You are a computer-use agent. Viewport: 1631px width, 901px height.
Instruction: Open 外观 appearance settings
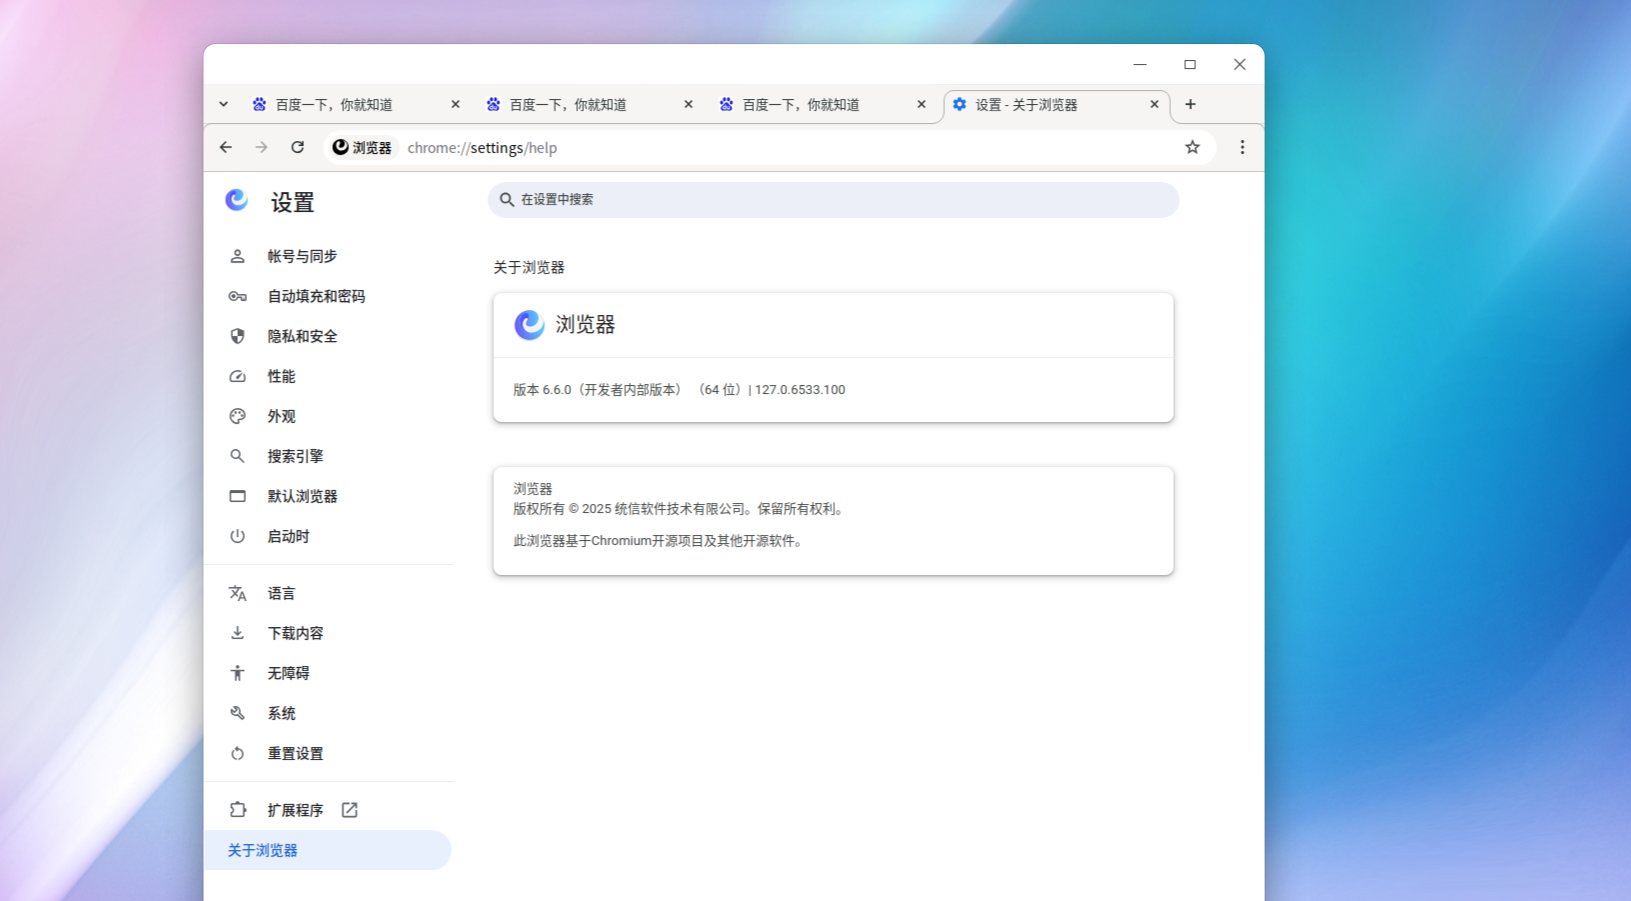[x=328, y=416]
